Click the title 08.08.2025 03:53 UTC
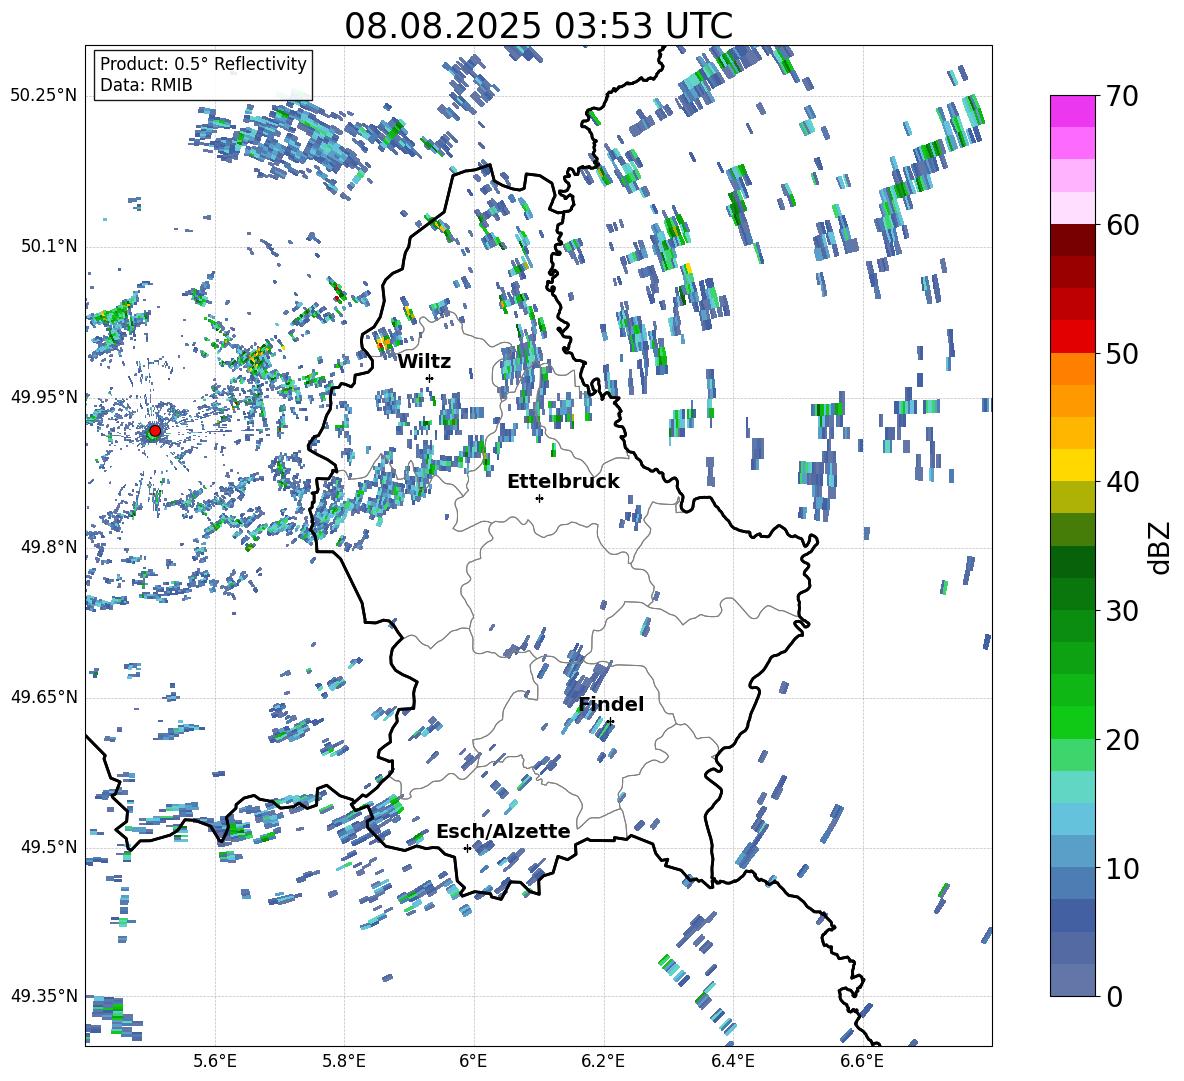1184x1081 pixels. 538,26
